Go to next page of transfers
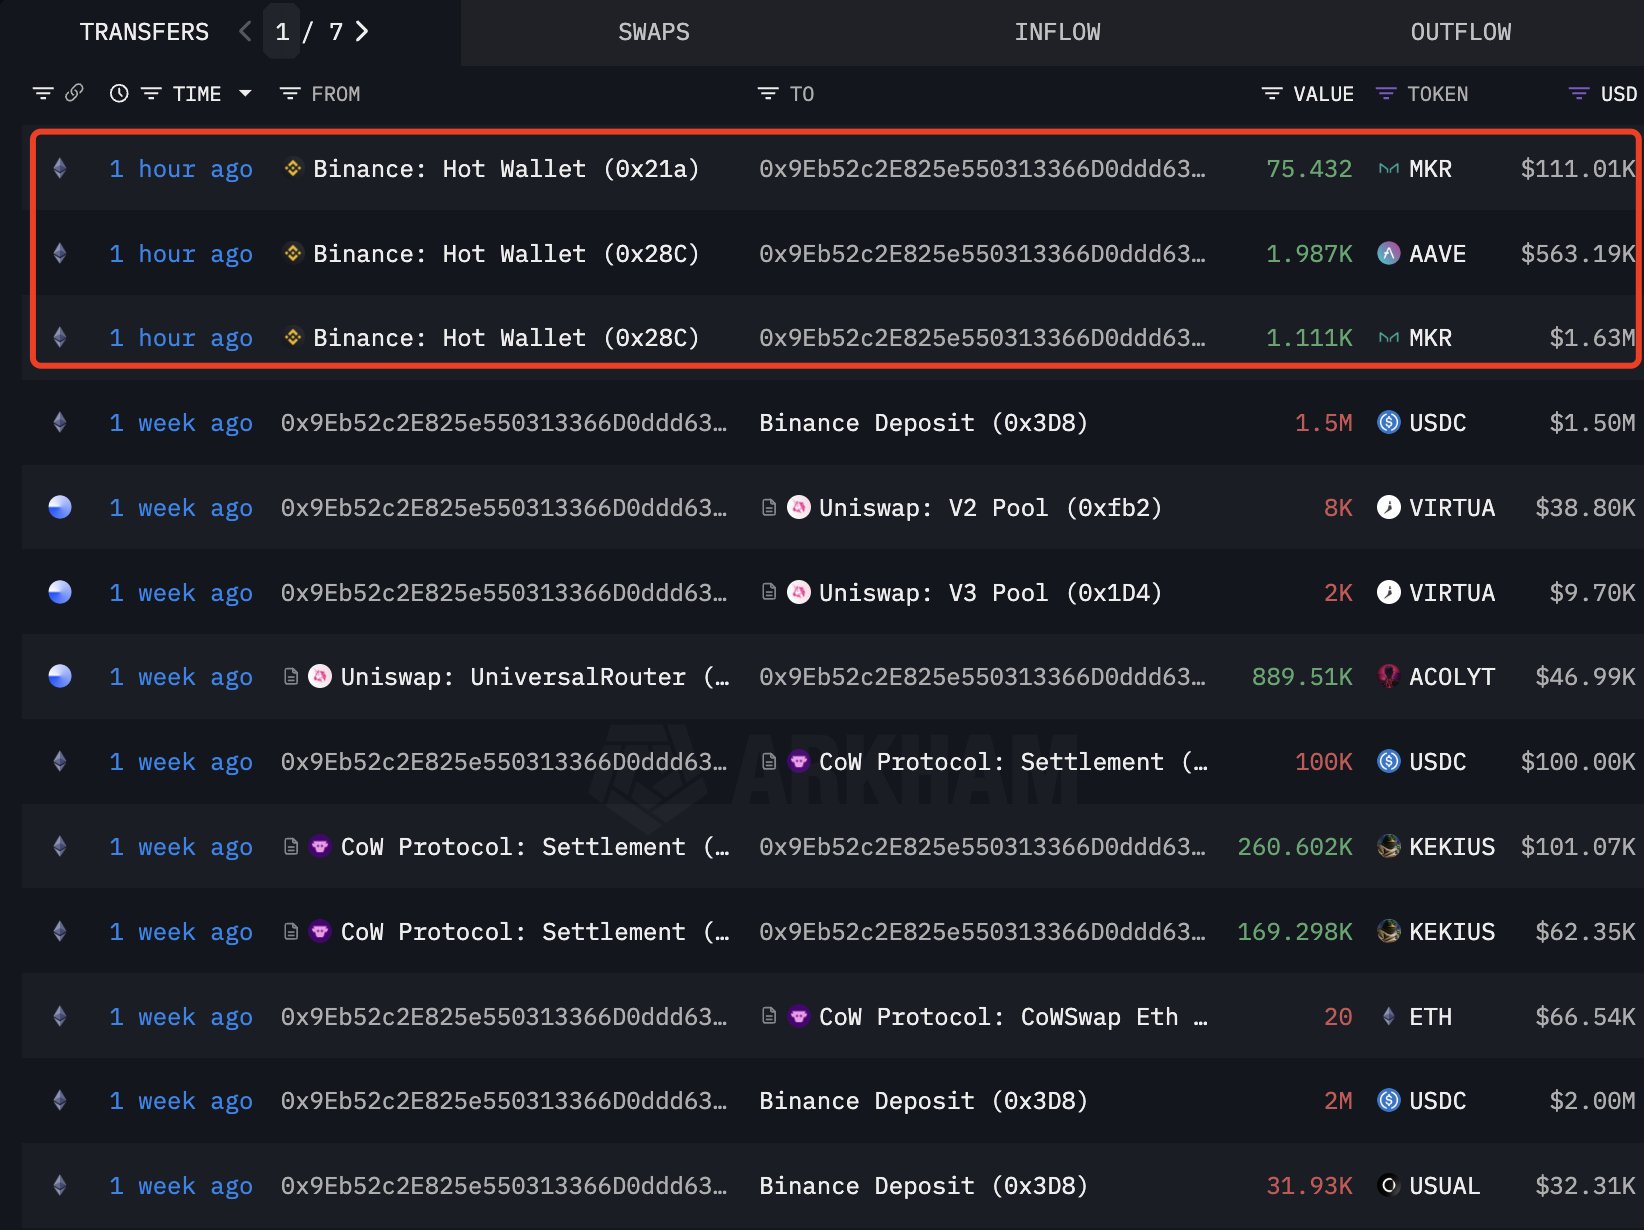Image resolution: width=1644 pixels, height=1230 pixels. (x=362, y=32)
